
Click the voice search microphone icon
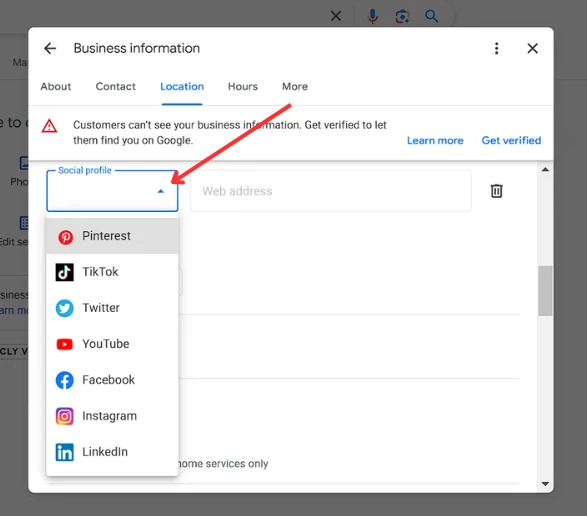coord(372,16)
